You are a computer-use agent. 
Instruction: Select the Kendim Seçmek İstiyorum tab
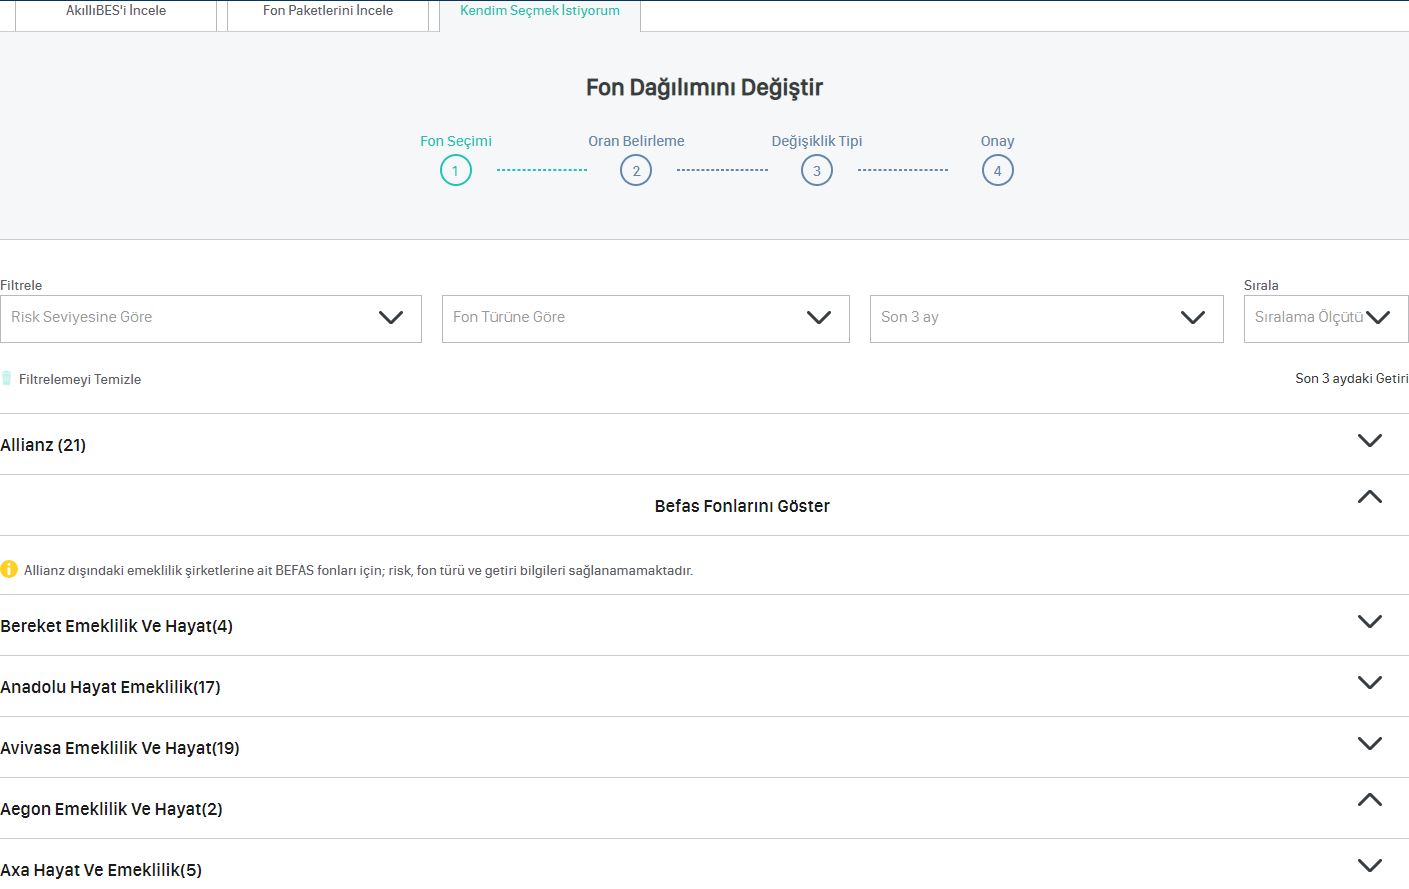tap(540, 14)
